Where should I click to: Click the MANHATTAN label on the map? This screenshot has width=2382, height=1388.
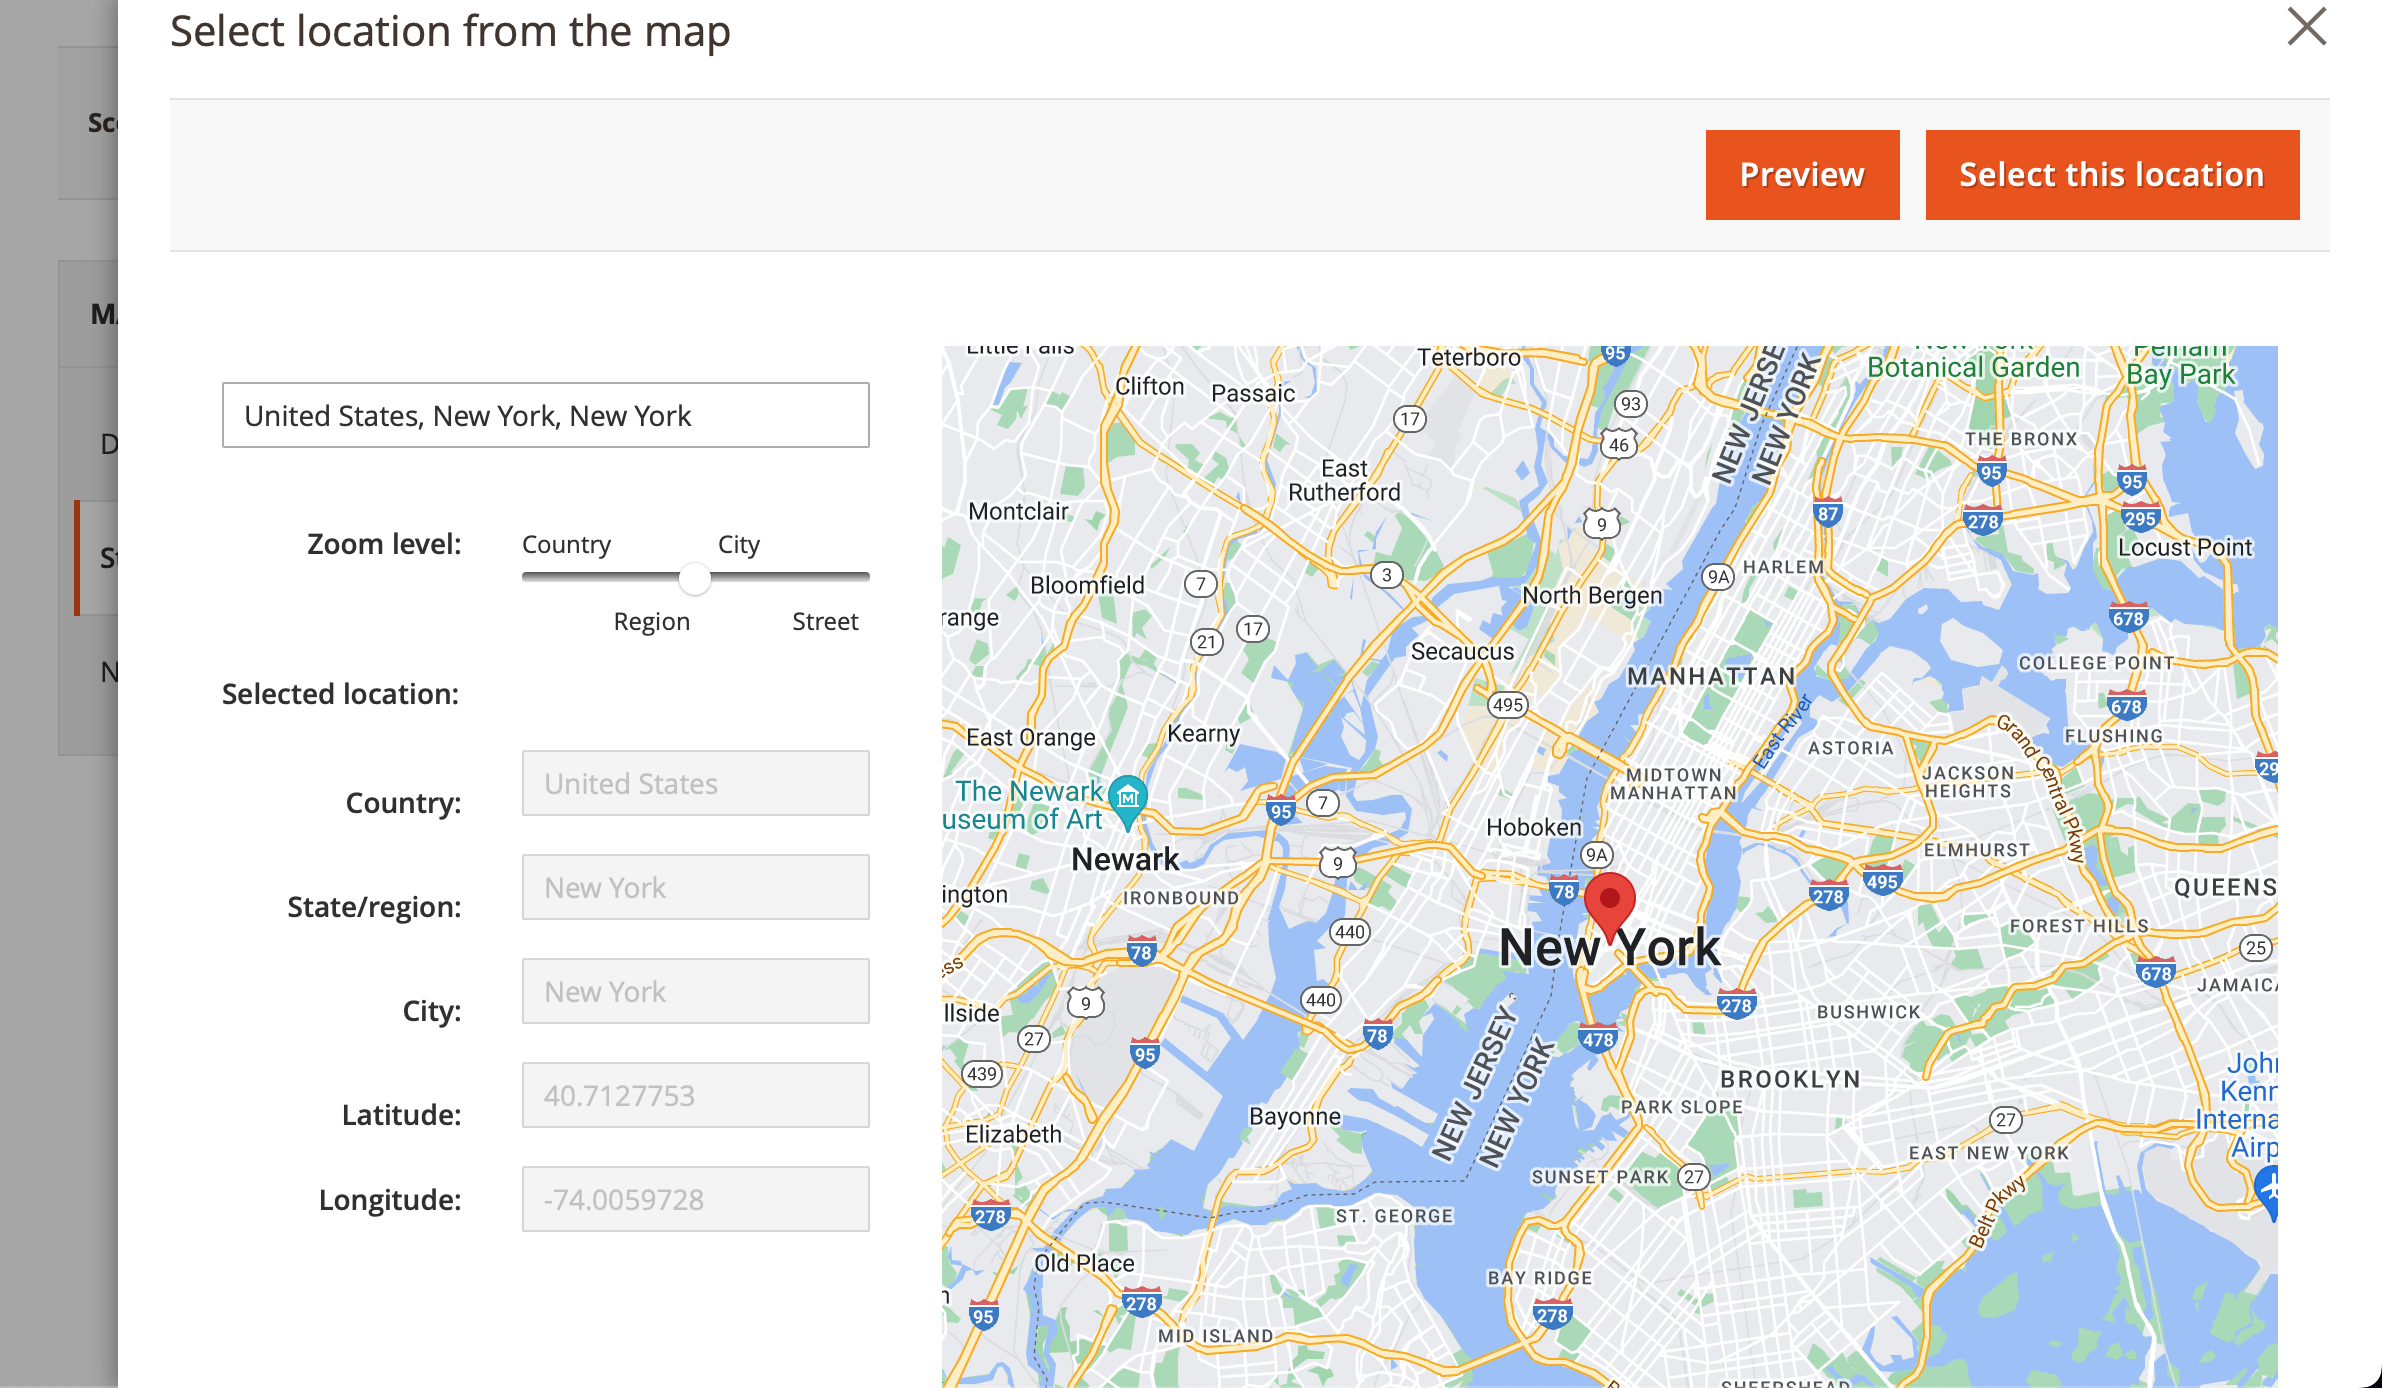pyautogui.click(x=1711, y=677)
